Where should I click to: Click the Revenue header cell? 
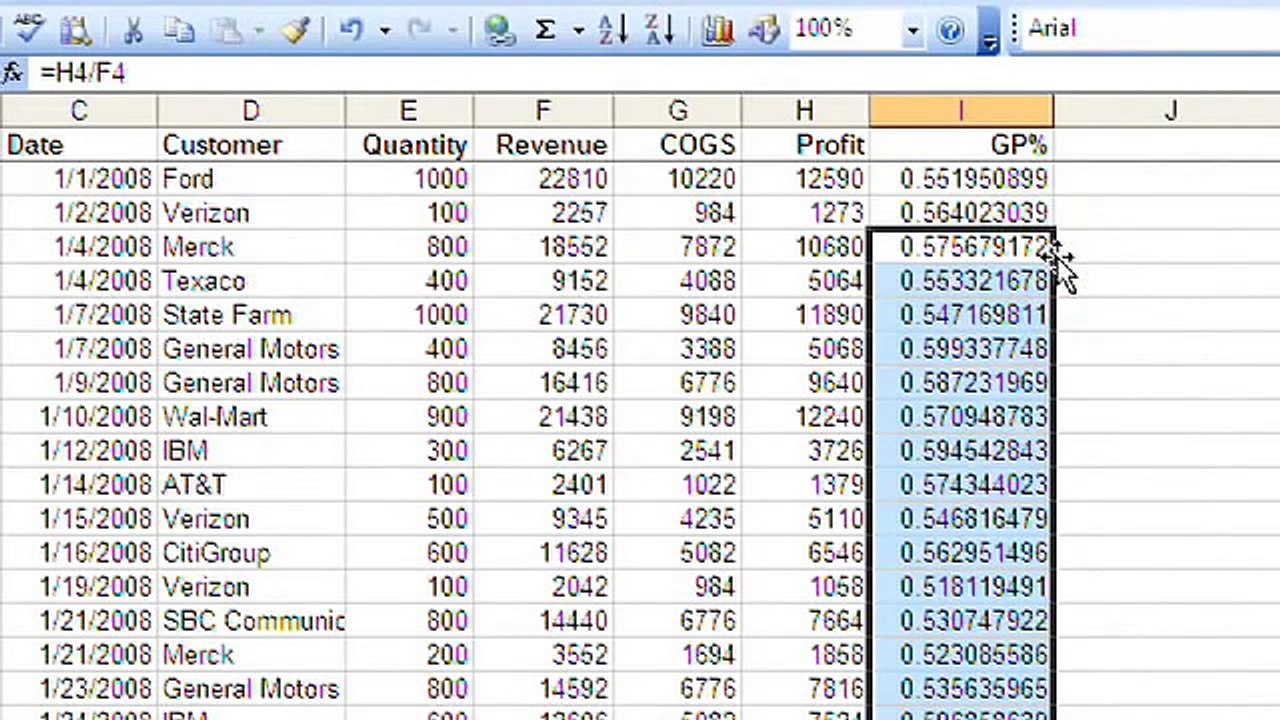point(543,145)
